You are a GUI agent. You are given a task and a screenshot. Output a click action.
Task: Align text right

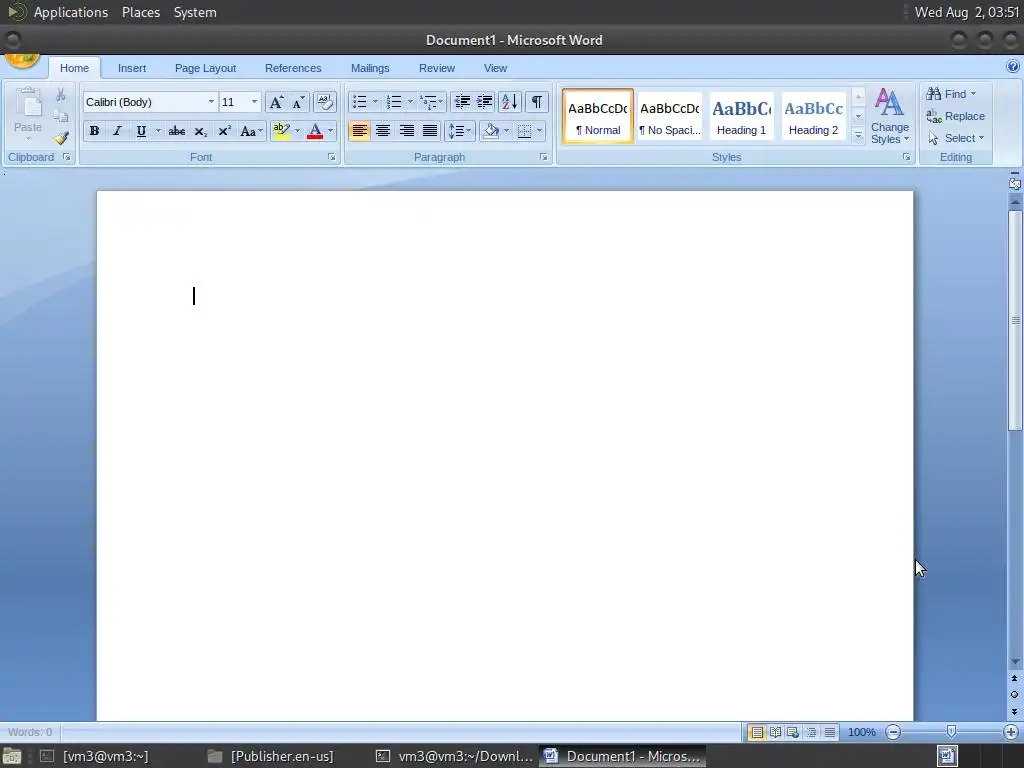[406, 131]
